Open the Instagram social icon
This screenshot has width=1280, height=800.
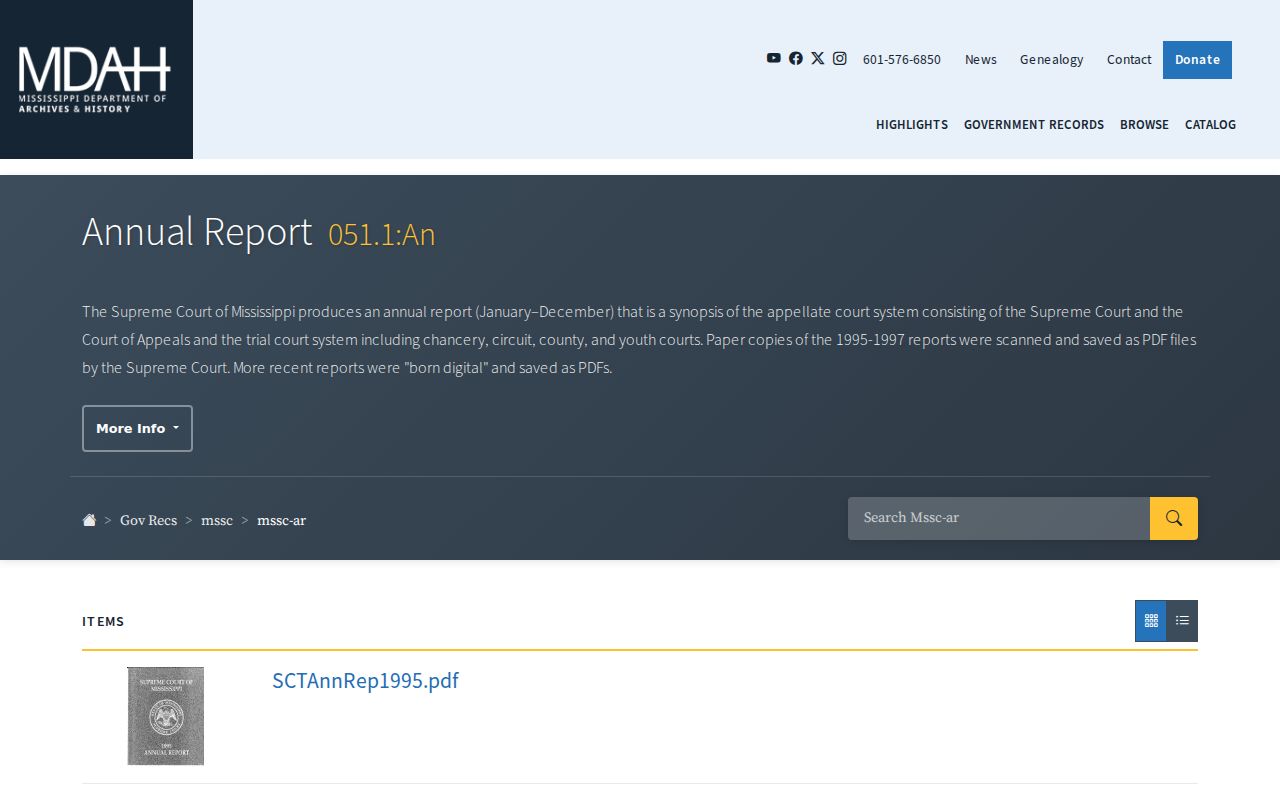[x=840, y=58]
